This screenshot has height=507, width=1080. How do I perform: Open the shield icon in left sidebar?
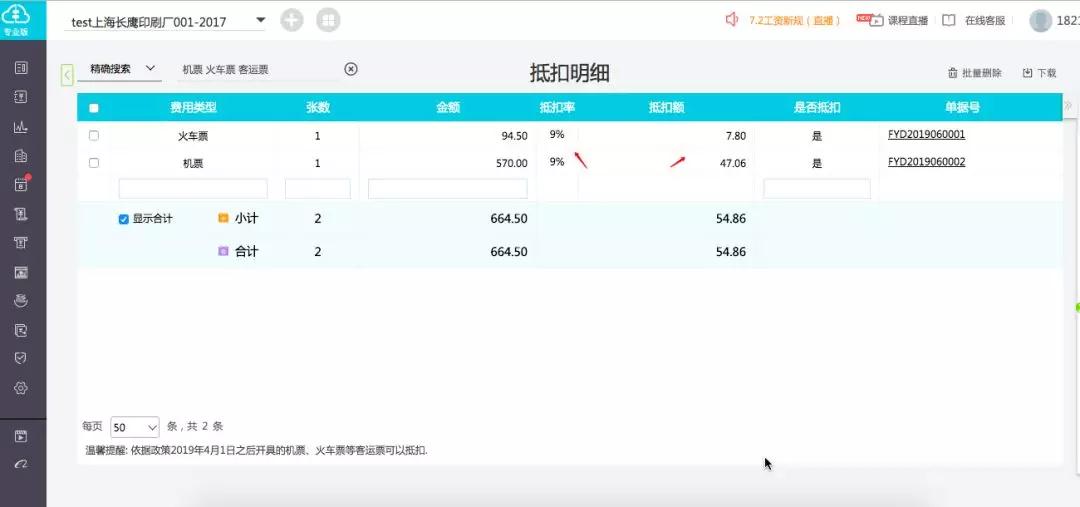coord(21,358)
